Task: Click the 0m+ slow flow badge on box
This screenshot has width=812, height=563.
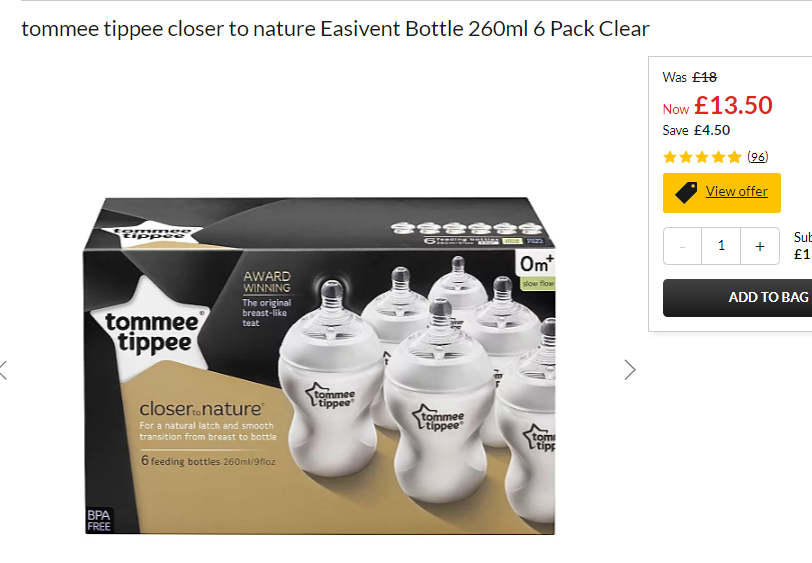Action: pos(537,270)
